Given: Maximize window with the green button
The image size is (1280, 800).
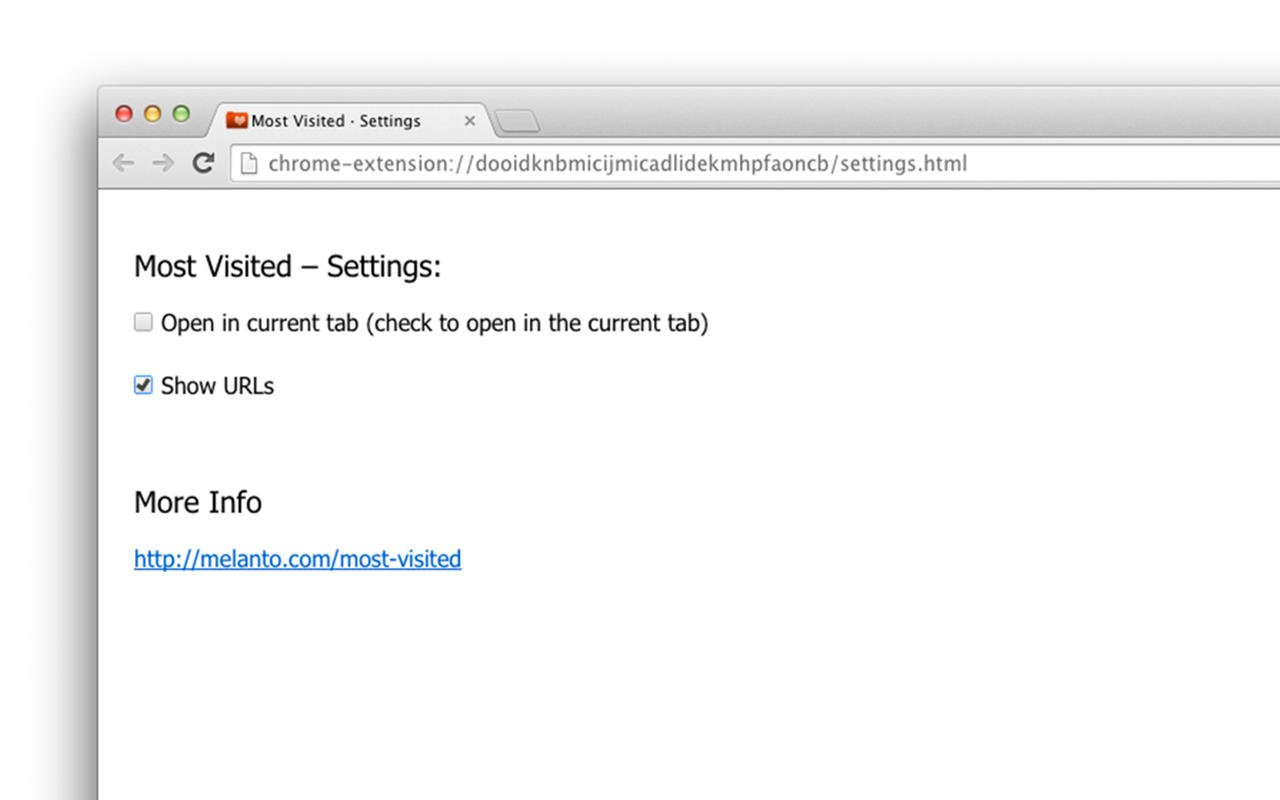Looking at the screenshot, I should (x=181, y=114).
